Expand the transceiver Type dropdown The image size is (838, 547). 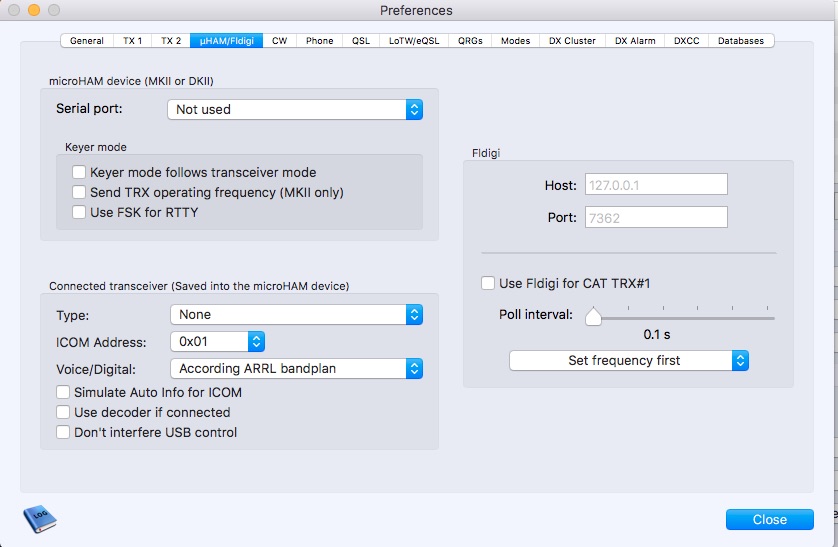[x=296, y=314]
